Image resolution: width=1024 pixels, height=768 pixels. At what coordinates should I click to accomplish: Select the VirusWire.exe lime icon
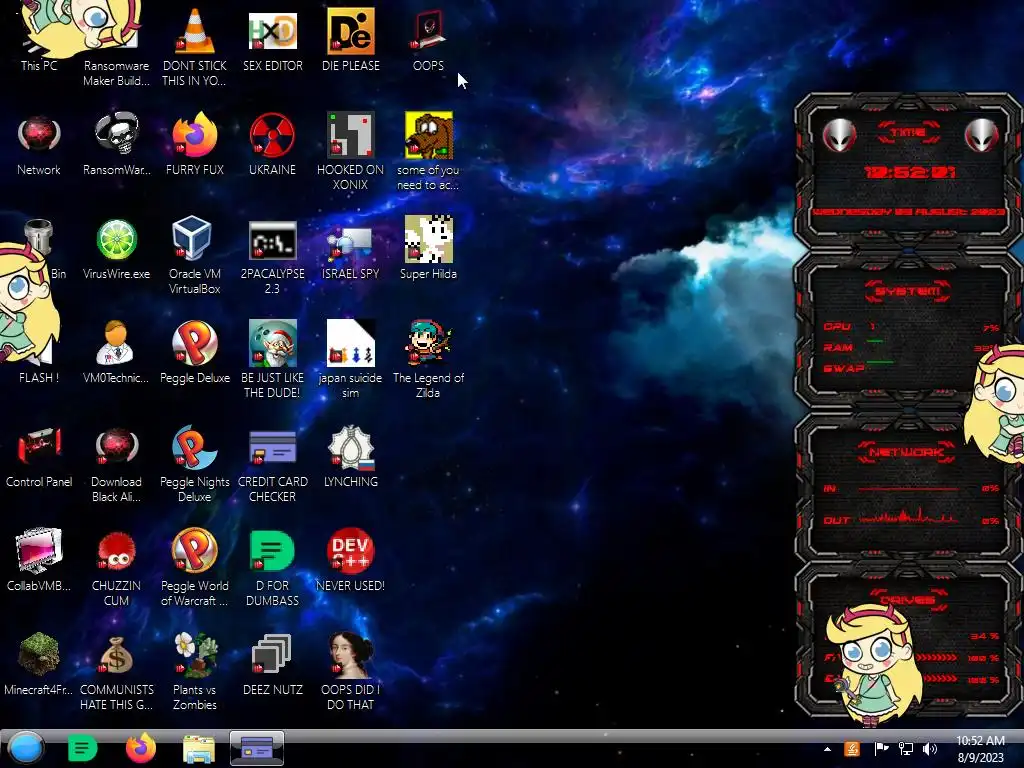click(x=116, y=248)
